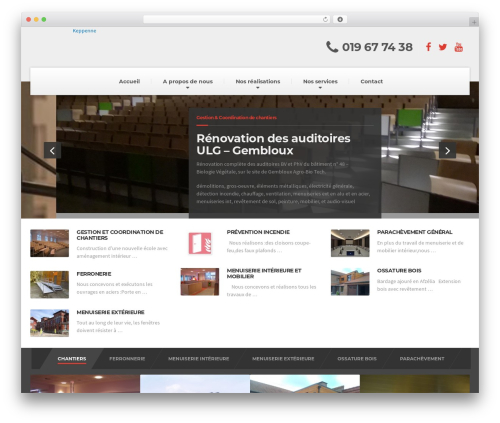Click the Prévention Incendie fire door icon
This screenshot has height=423, width=500.
coord(200,243)
